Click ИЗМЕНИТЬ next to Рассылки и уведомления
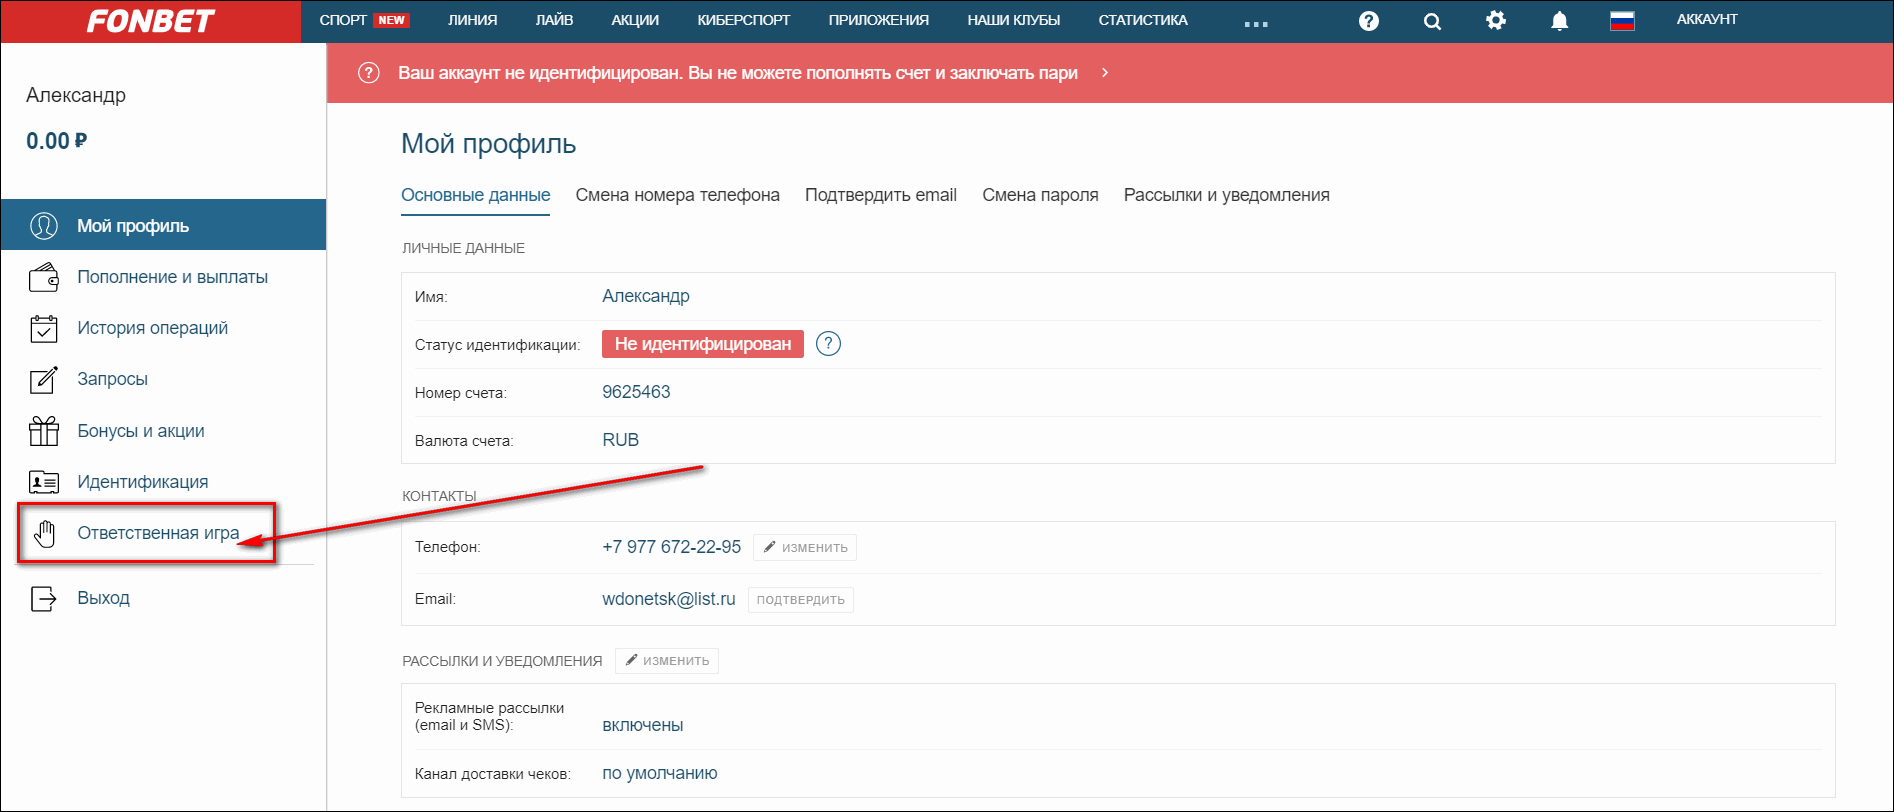Image resolution: width=1894 pixels, height=812 pixels. tap(666, 661)
